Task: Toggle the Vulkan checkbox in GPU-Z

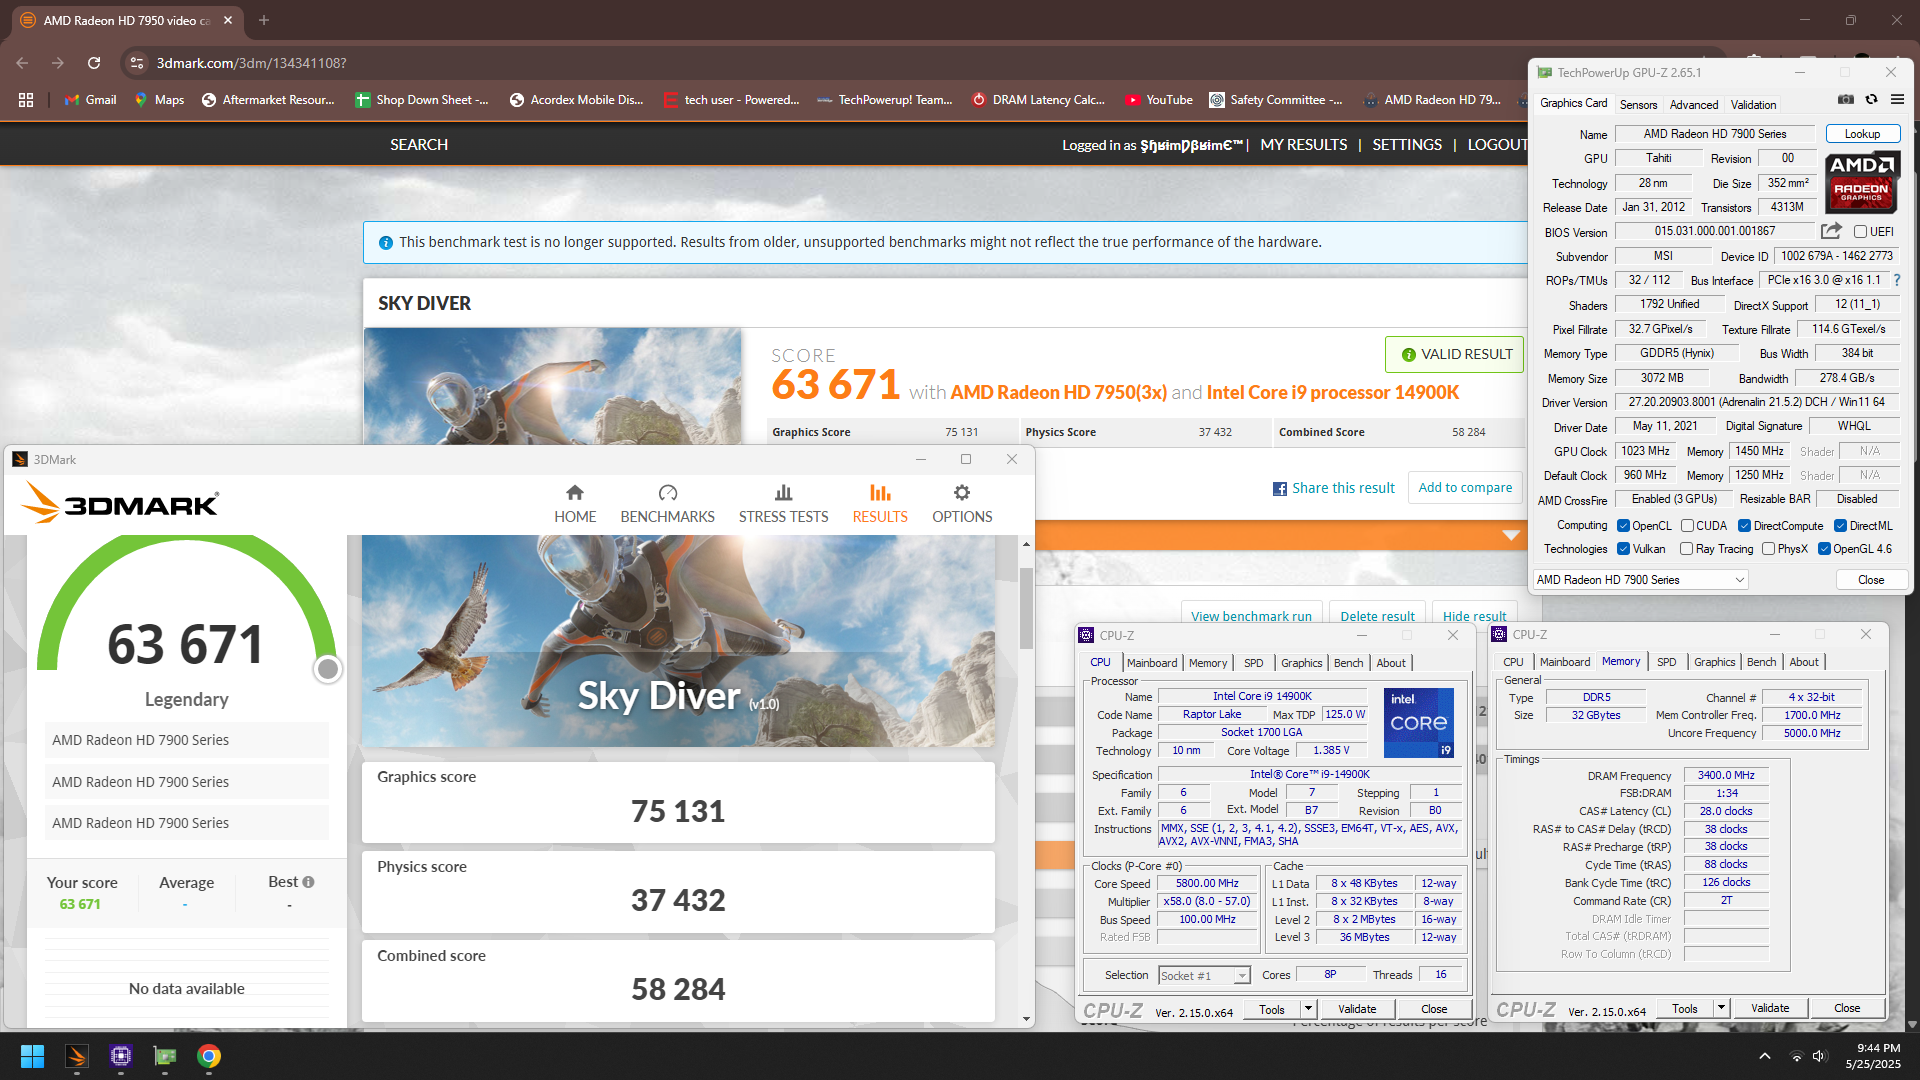Action: coord(1624,549)
